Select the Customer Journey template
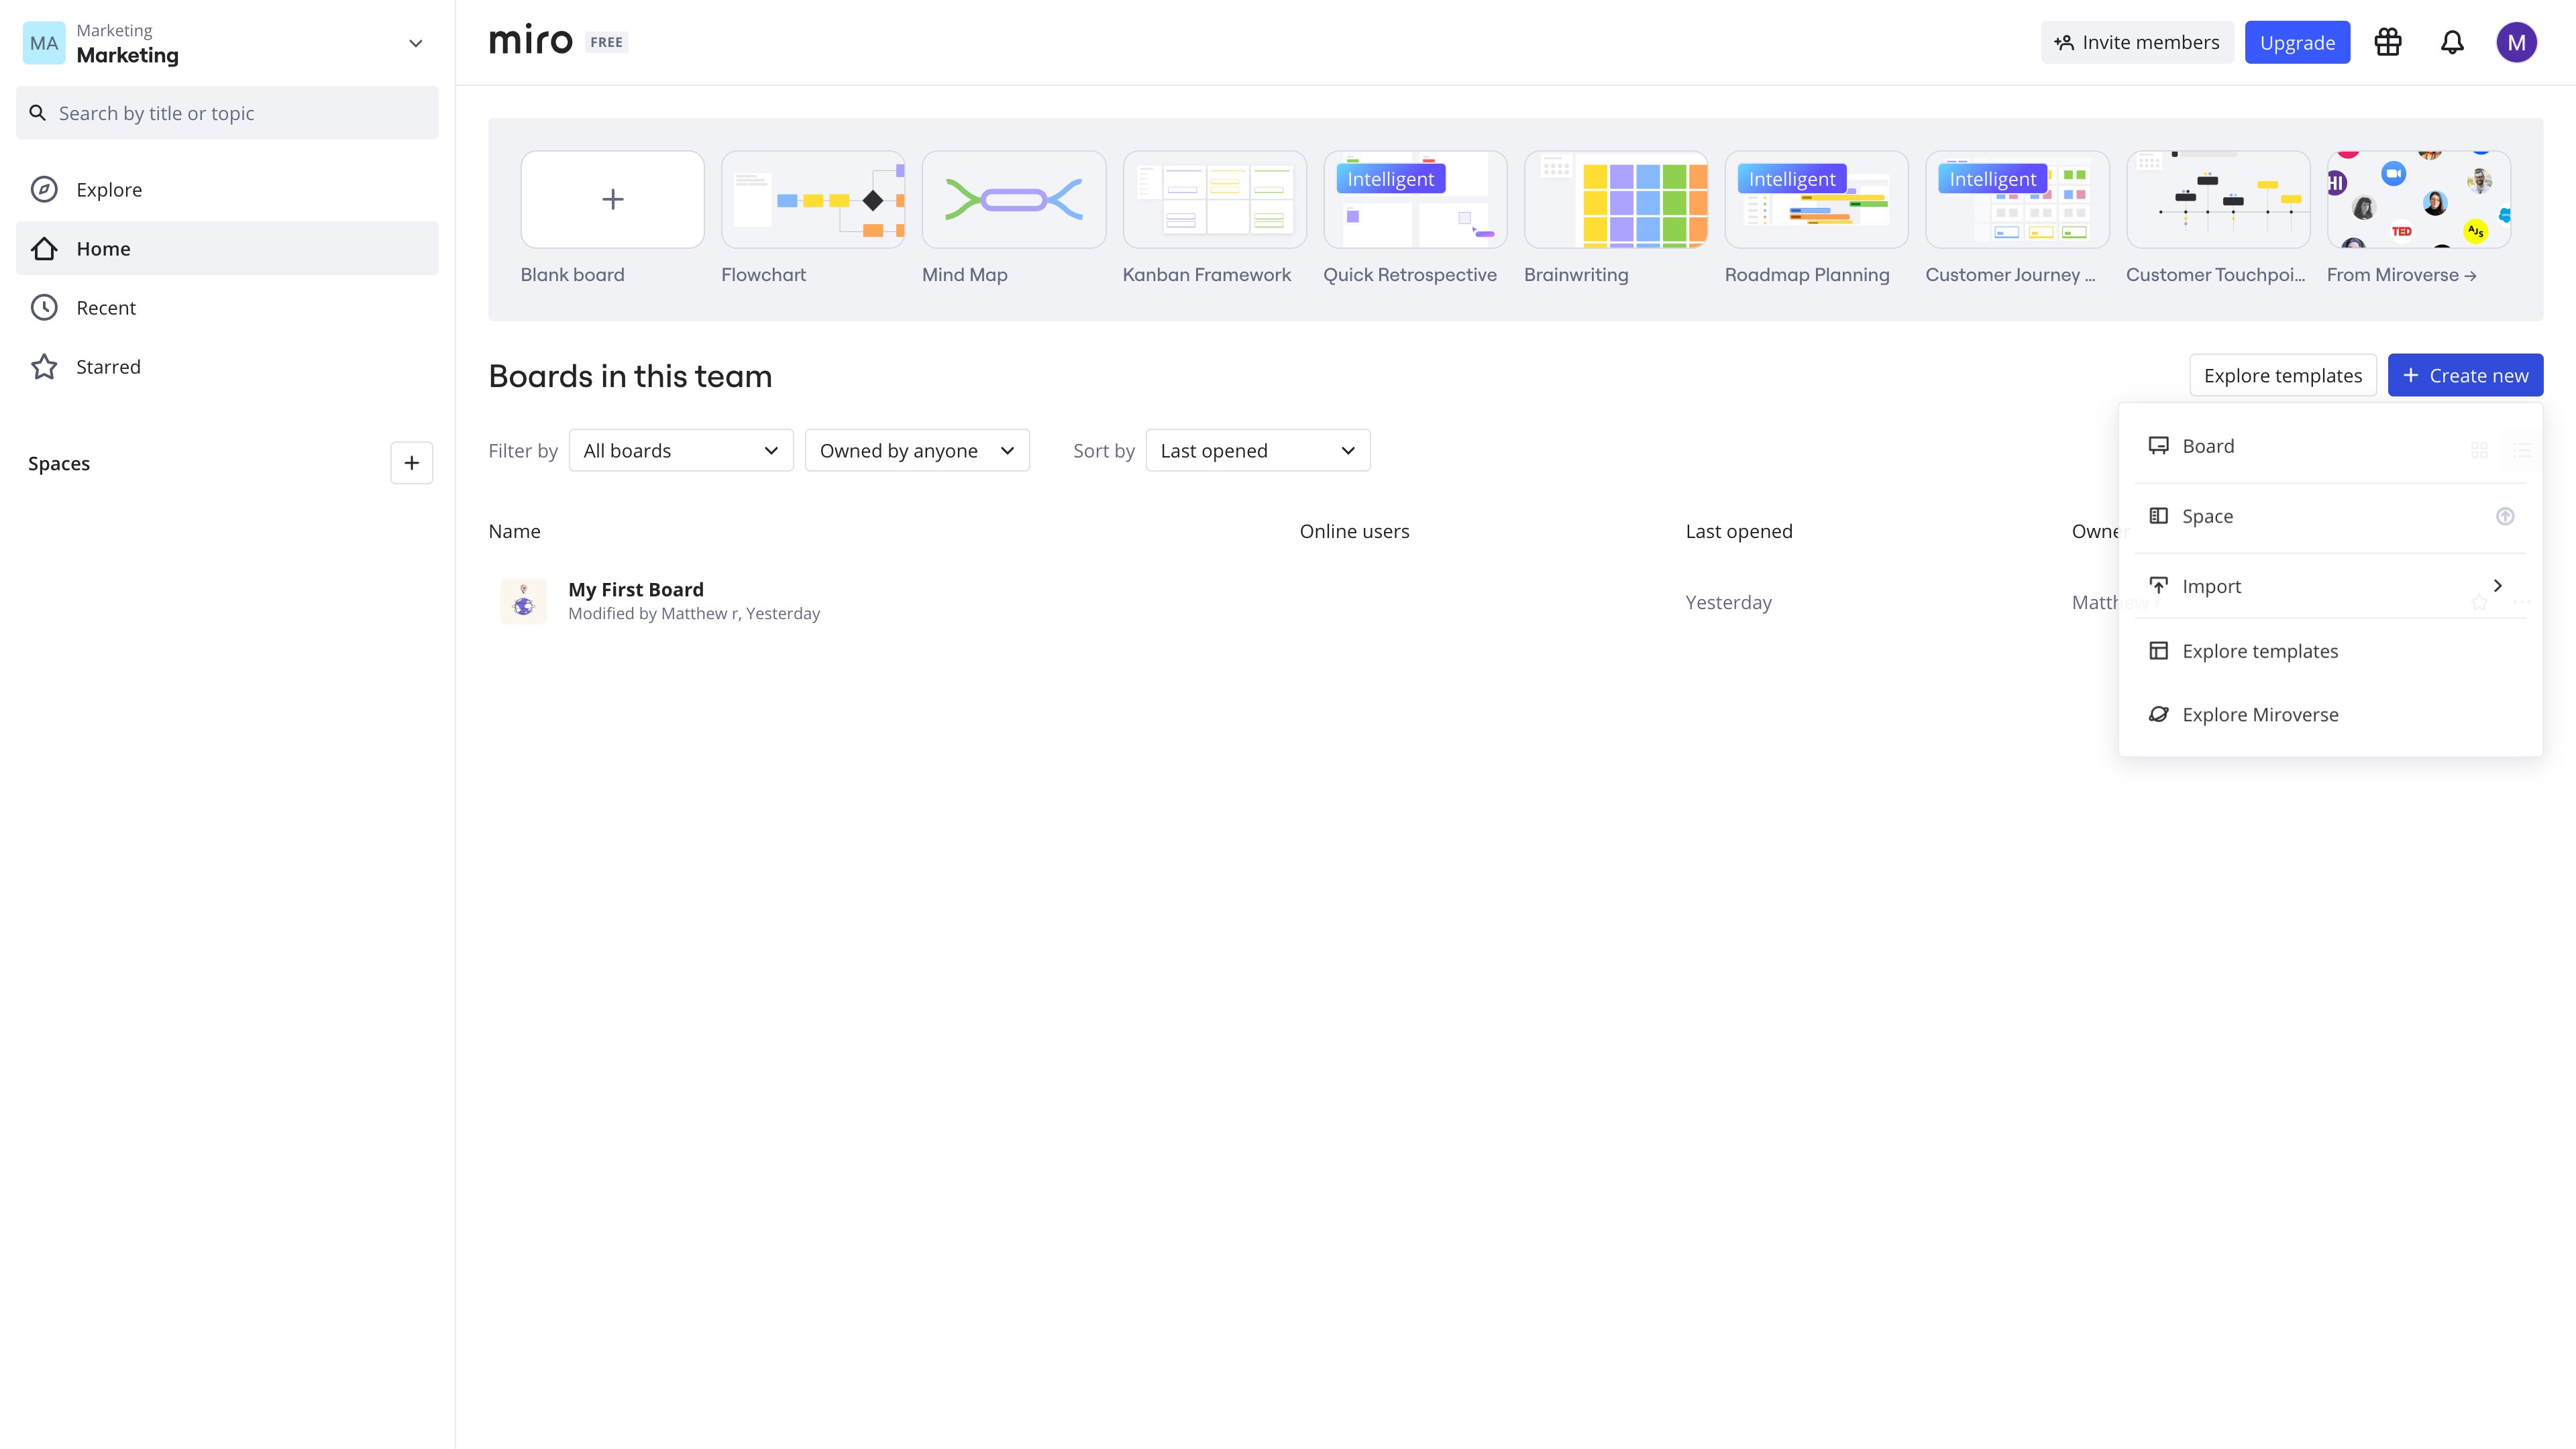 pos(2017,199)
